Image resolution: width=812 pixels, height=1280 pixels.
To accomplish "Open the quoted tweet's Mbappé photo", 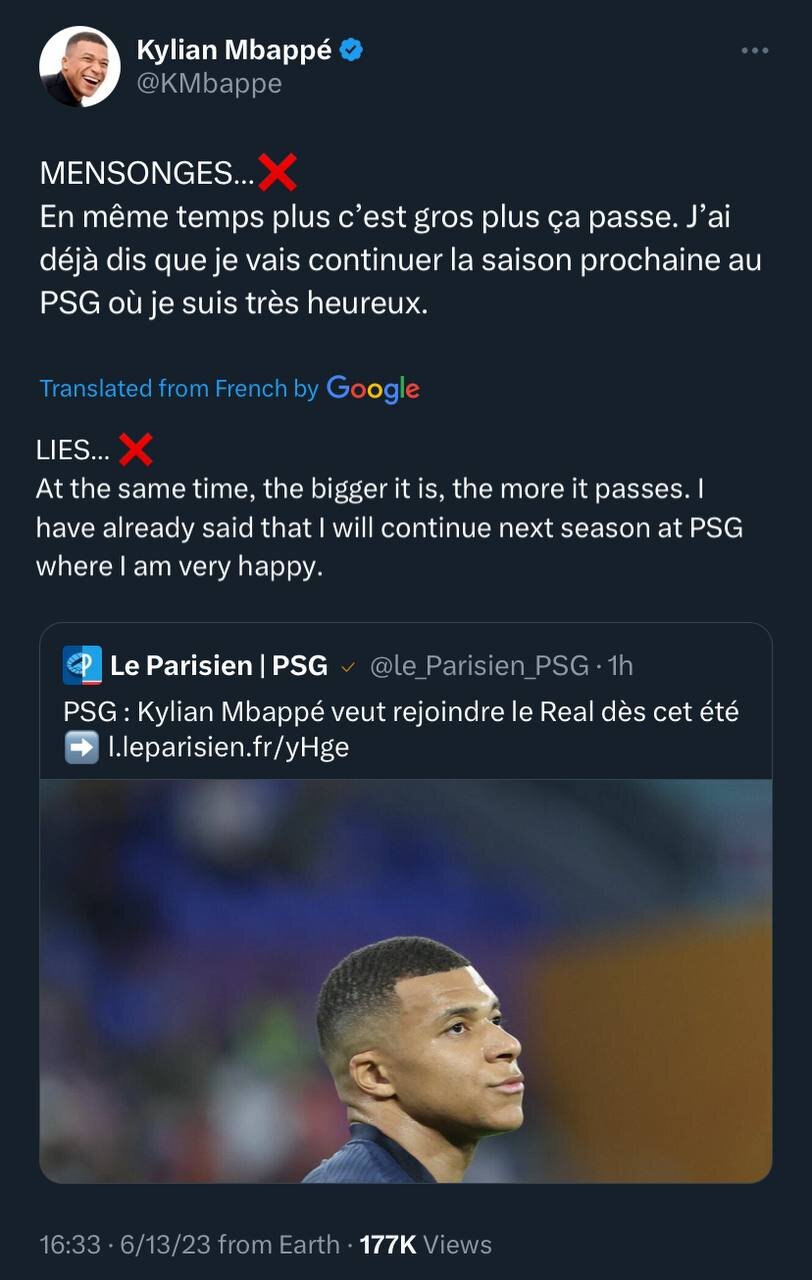I will click(406, 980).
